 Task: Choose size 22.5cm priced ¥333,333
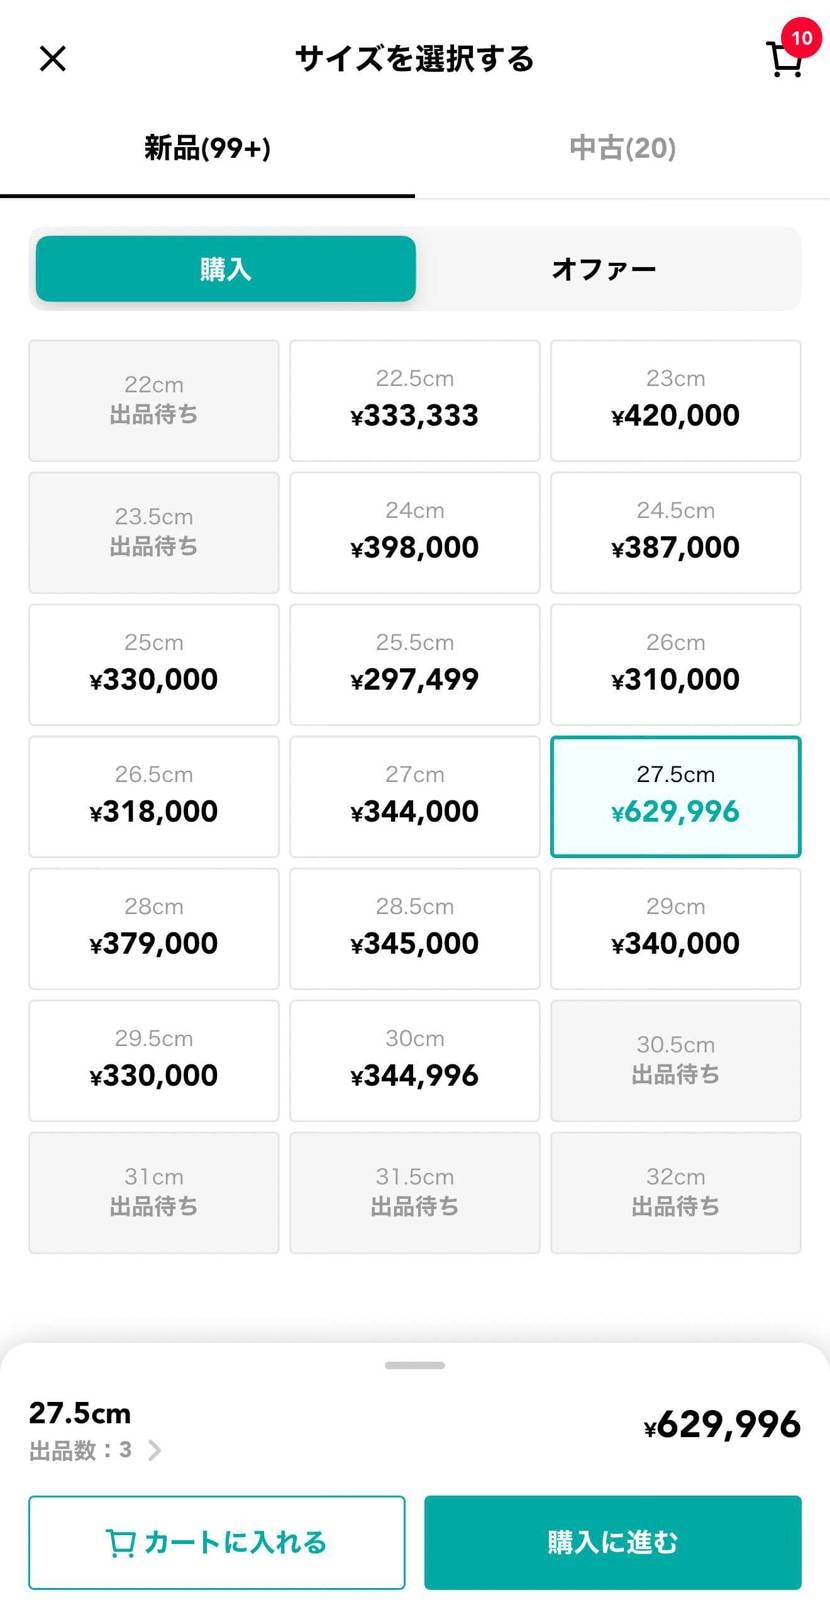[415, 401]
